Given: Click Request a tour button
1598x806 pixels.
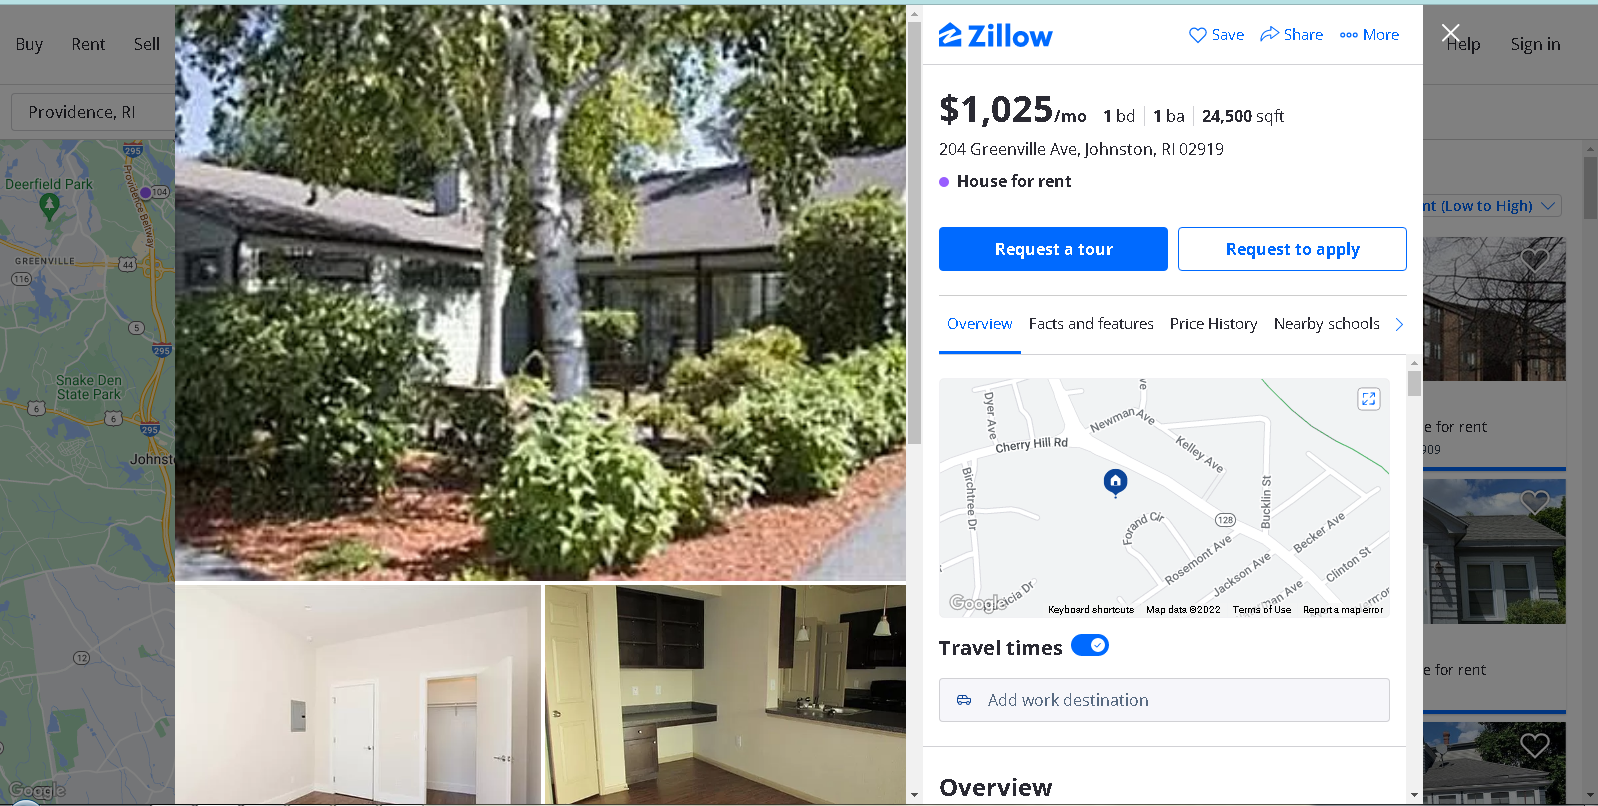Looking at the screenshot, I should coord(1053,249).
